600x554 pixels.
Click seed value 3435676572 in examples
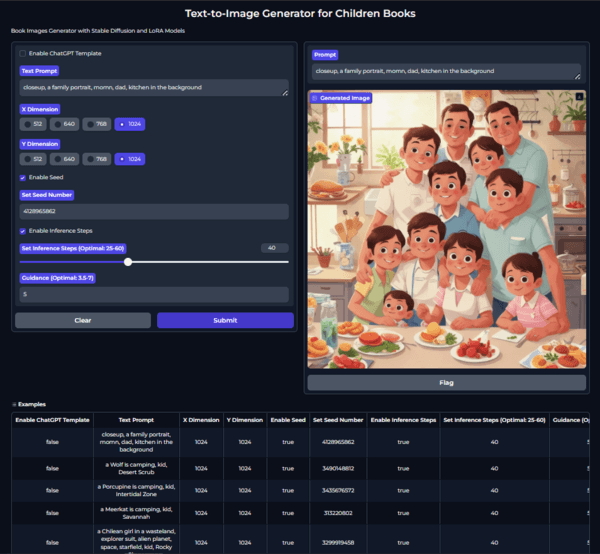pos(338,491)
